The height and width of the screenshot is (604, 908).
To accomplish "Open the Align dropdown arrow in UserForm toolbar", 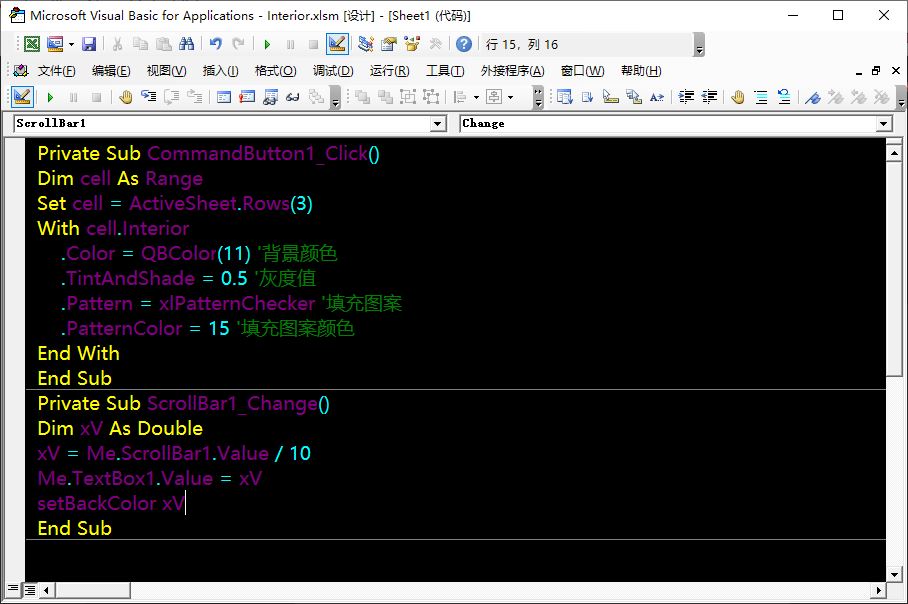I will 477,97.
